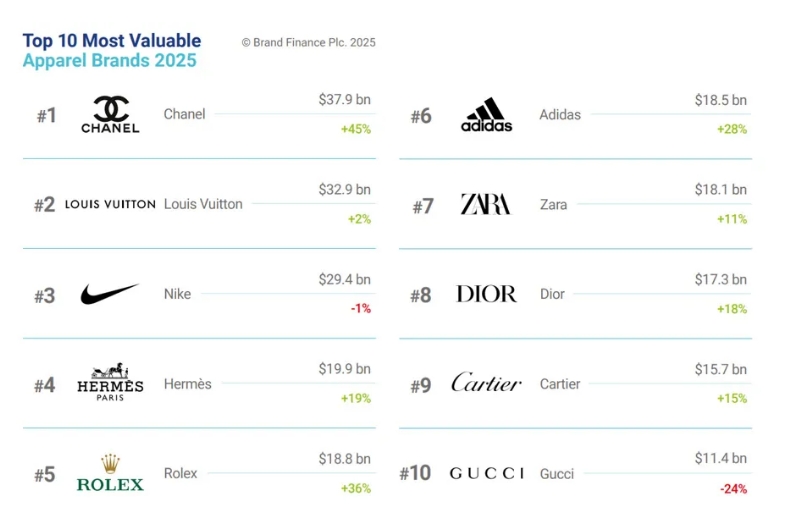Click the Chanel interlocking C logo
This screenshot has height=524, width=791.
click(110, 114)
